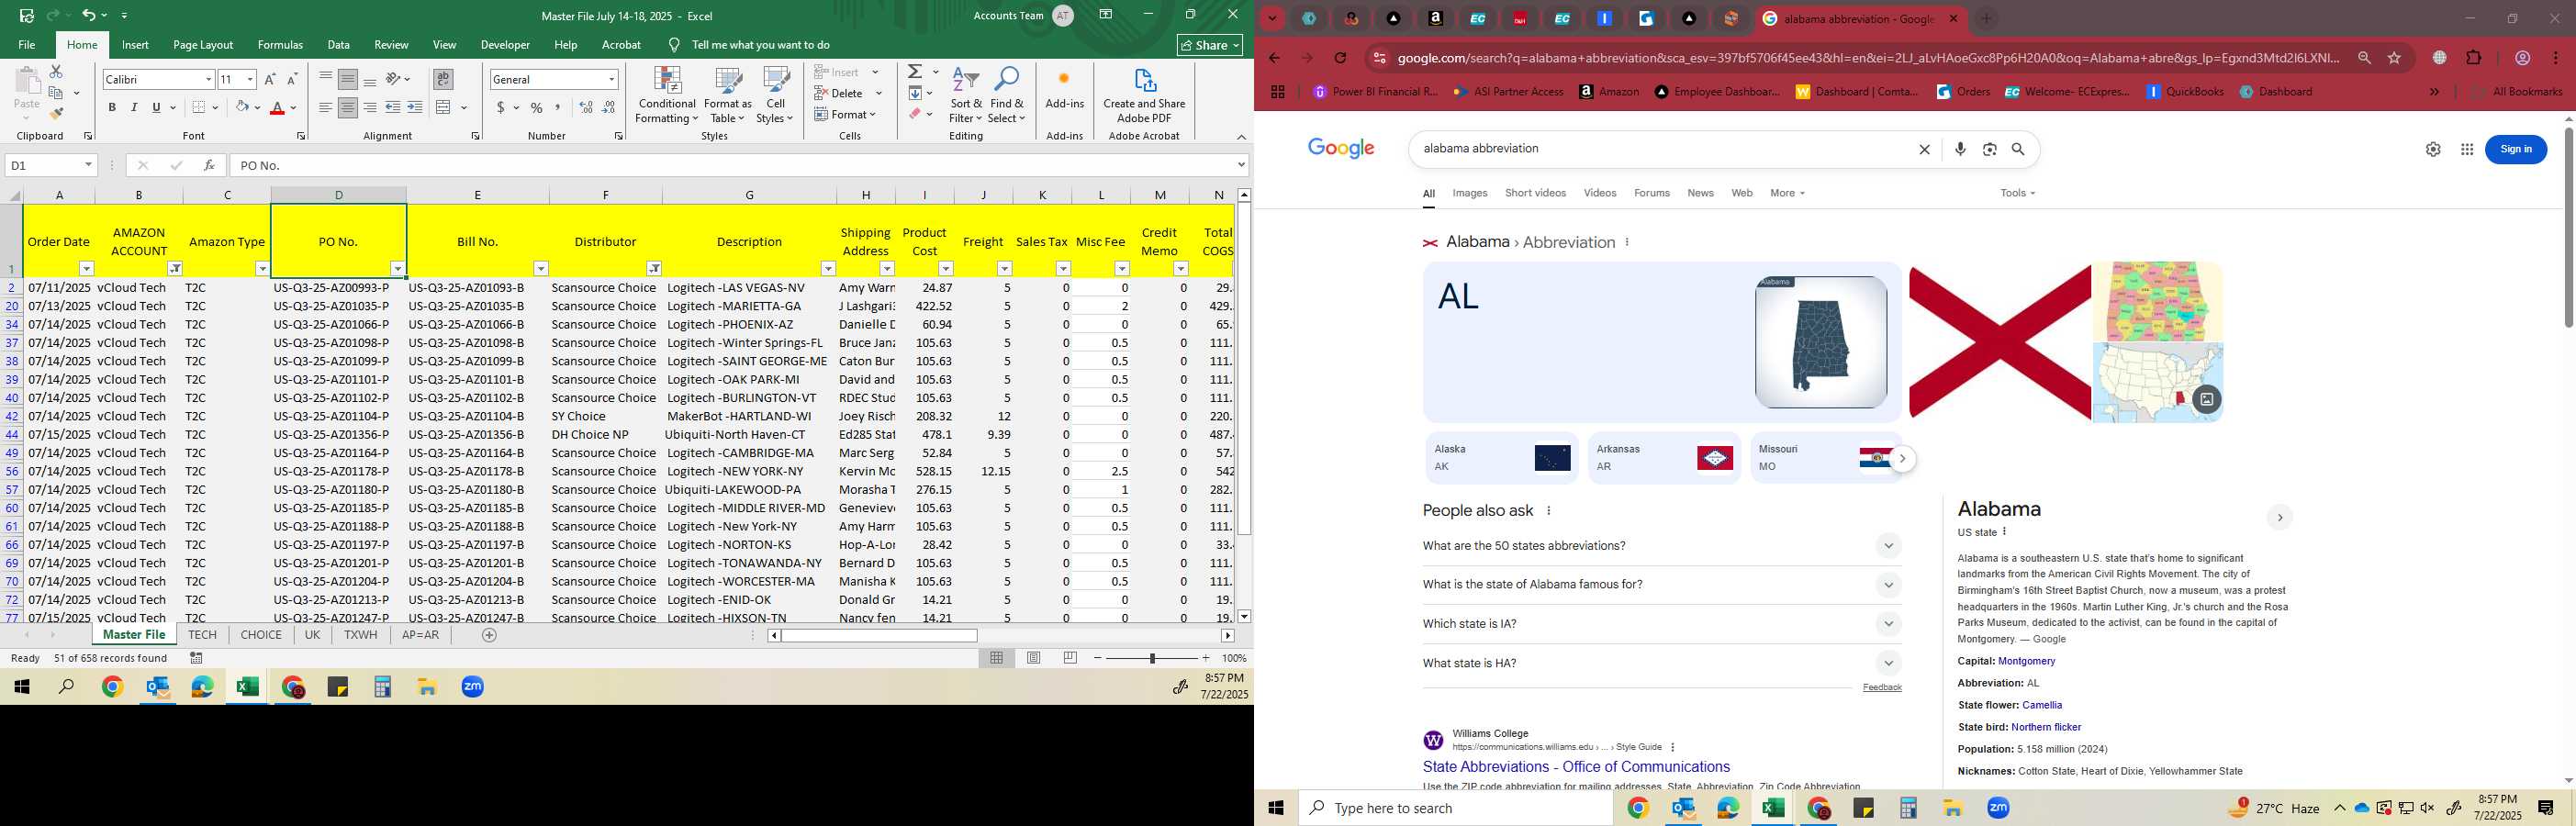Switch to Page Layout view in status bar
The width and height of the screenshot is (2576, 826).
[1034, 658]
